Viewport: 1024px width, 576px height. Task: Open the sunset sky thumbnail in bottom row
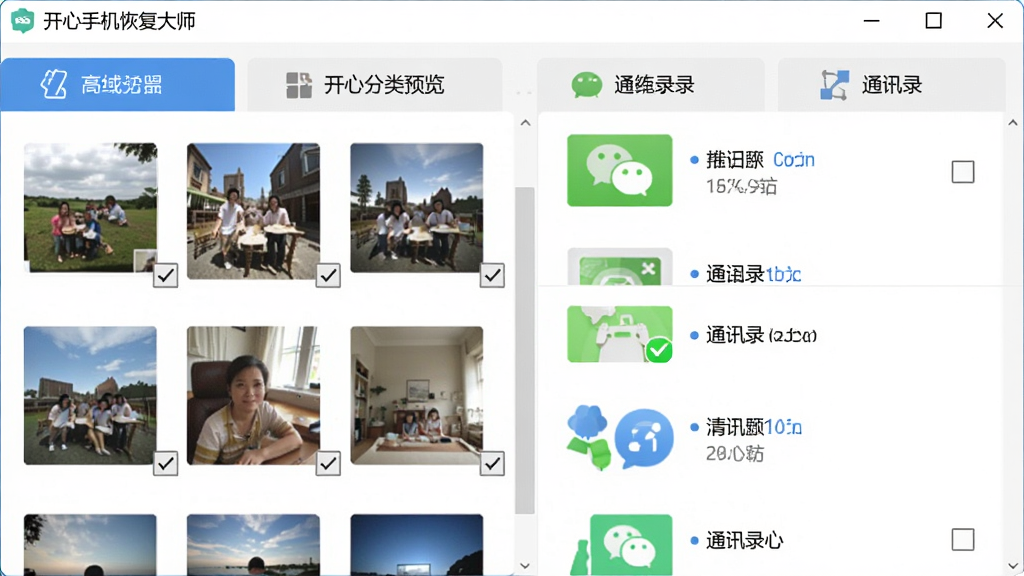point(90,545)
